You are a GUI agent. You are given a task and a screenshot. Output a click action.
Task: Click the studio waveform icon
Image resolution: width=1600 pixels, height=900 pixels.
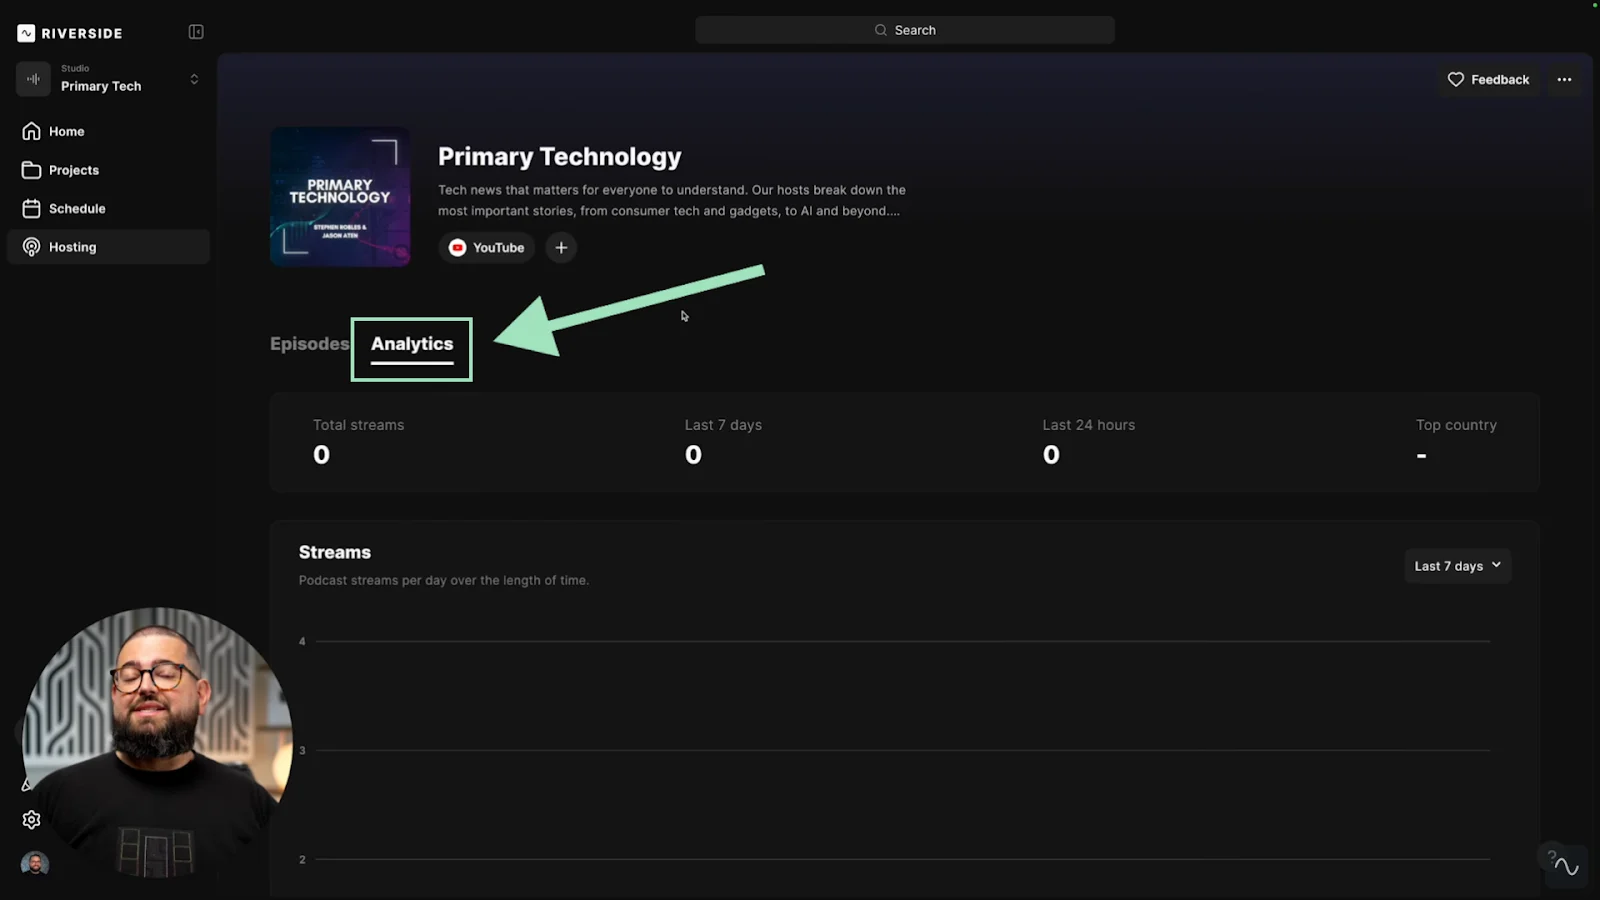click(x=33, y=79)
